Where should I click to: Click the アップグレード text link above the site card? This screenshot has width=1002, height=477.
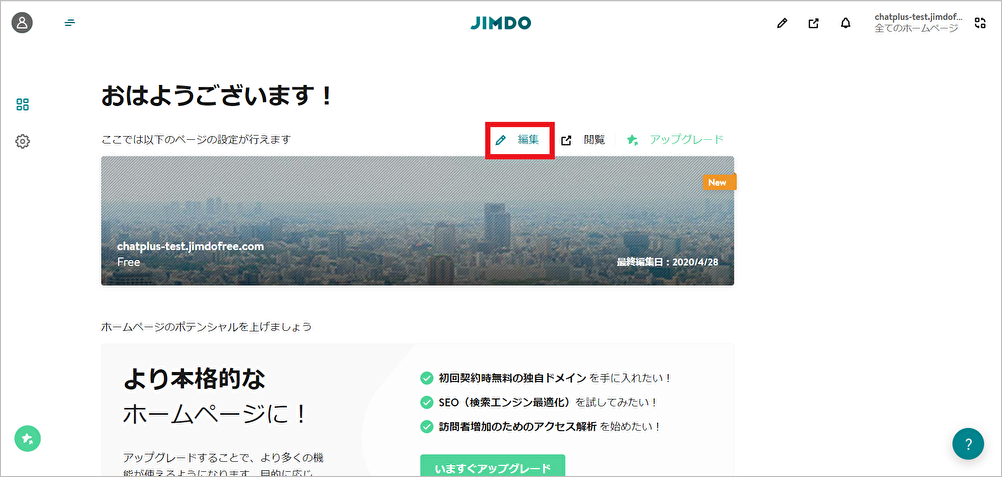[687, 139]
